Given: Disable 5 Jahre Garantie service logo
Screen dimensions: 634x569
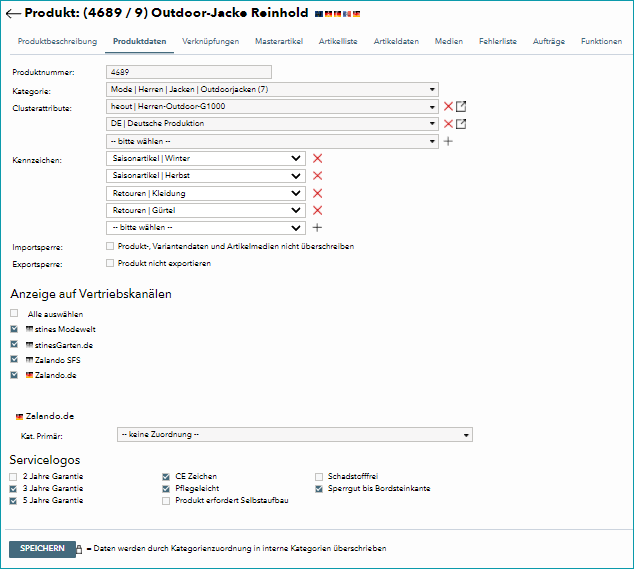Looking at the screenshot, I should point(13,501).
